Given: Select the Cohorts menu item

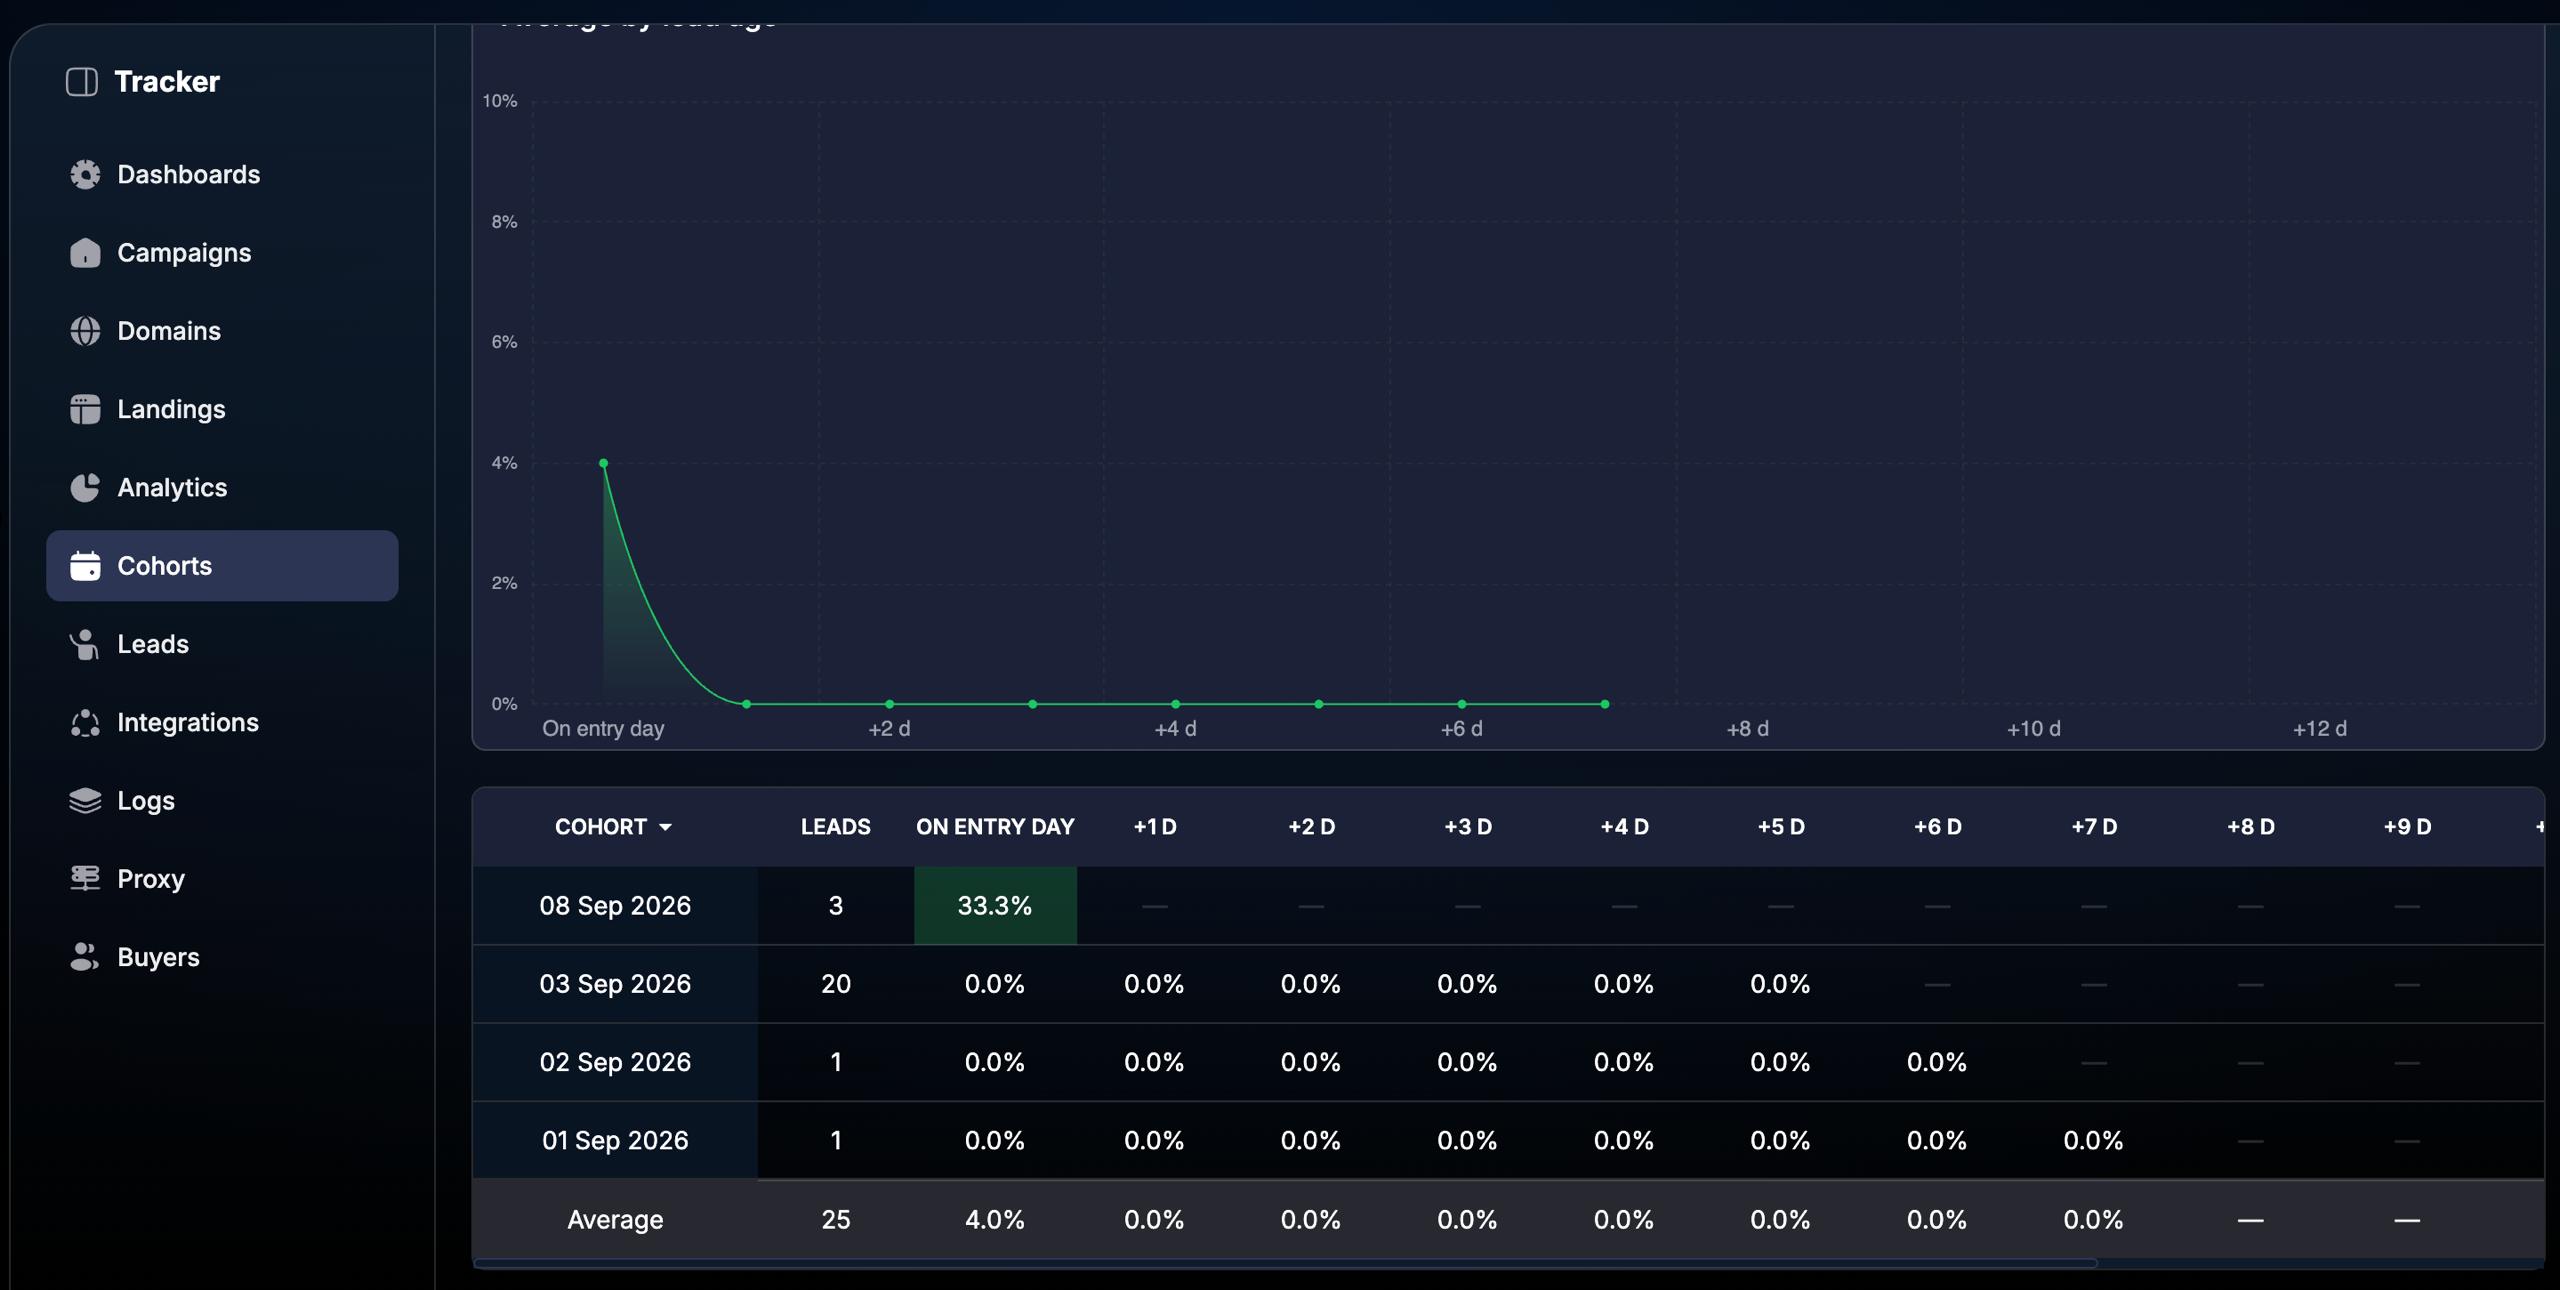Looking at the screenshot, I should (222, 566).
